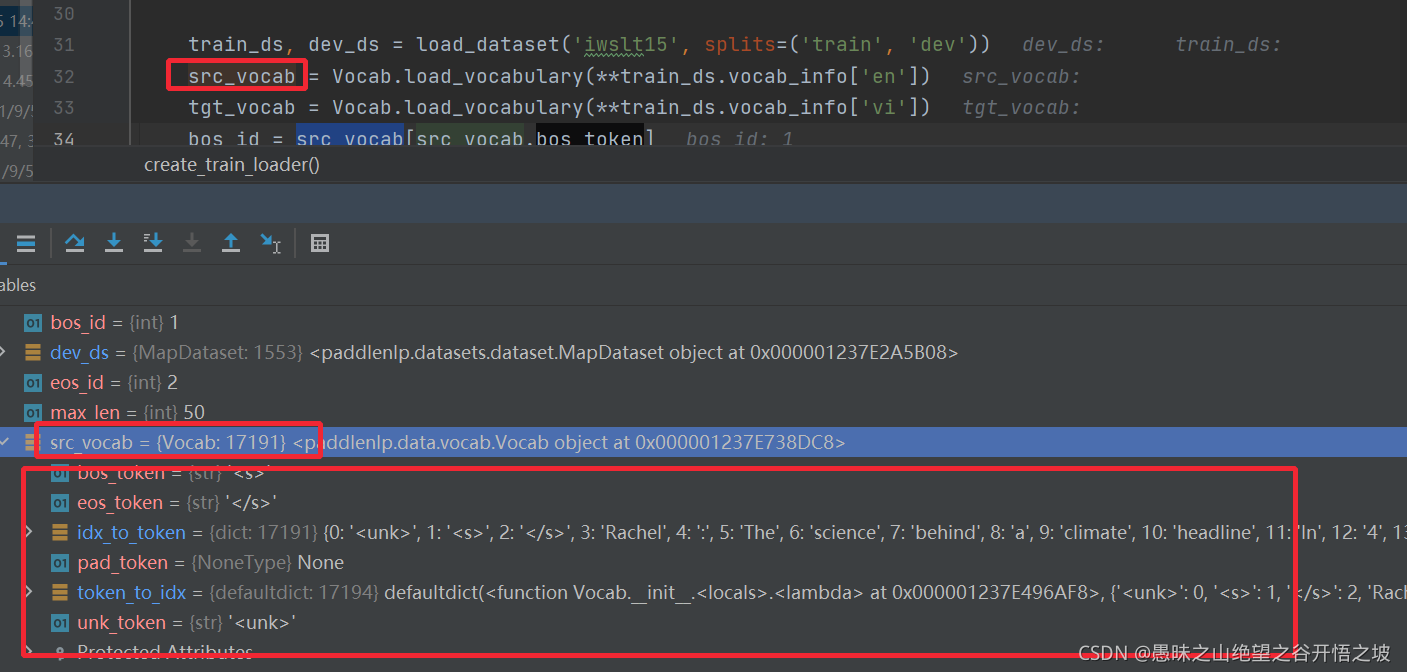Click bos_id at start of line 34
This screenshot has height=672, width=1407.
pyautogui.click(x=224, y=138)
